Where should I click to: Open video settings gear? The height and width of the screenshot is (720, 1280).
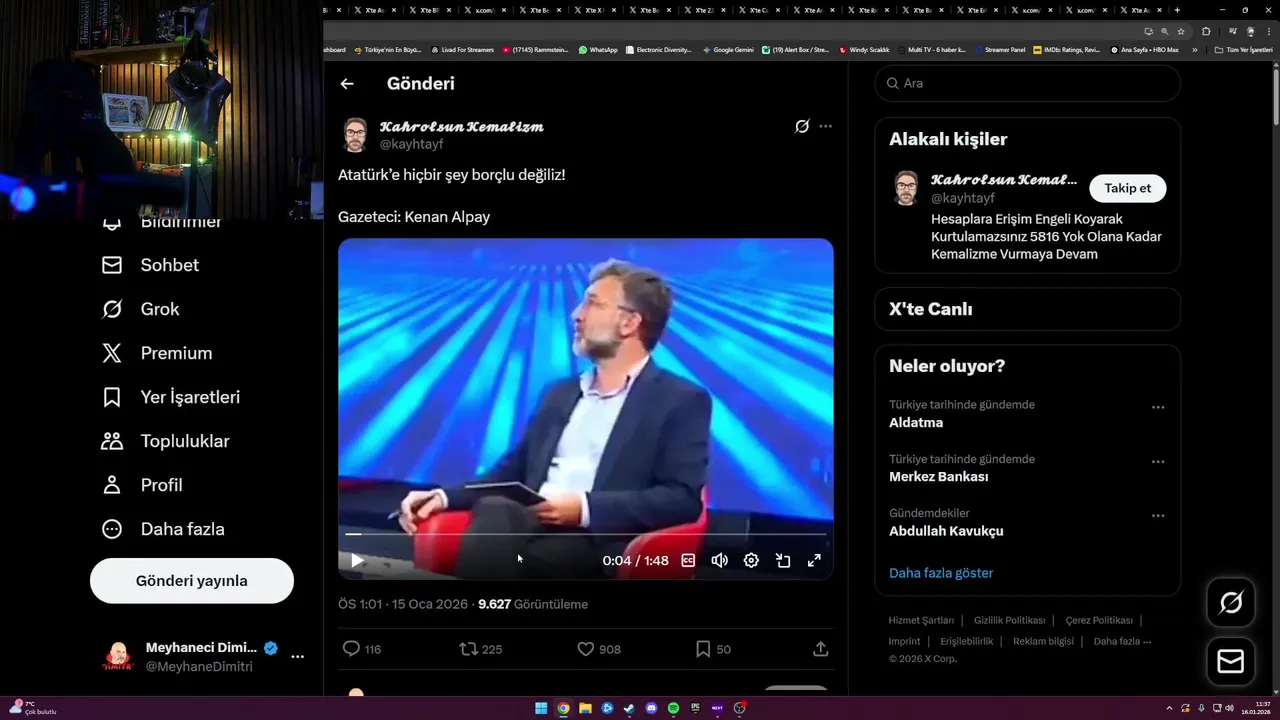click(x=751, y=561)
